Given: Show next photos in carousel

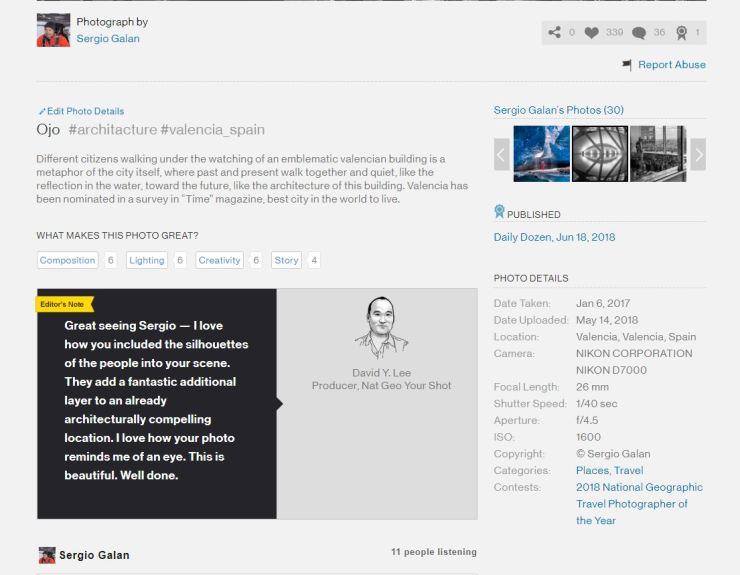Looking at the screenshot, I should pyautogui.click(x=698, y=154).
